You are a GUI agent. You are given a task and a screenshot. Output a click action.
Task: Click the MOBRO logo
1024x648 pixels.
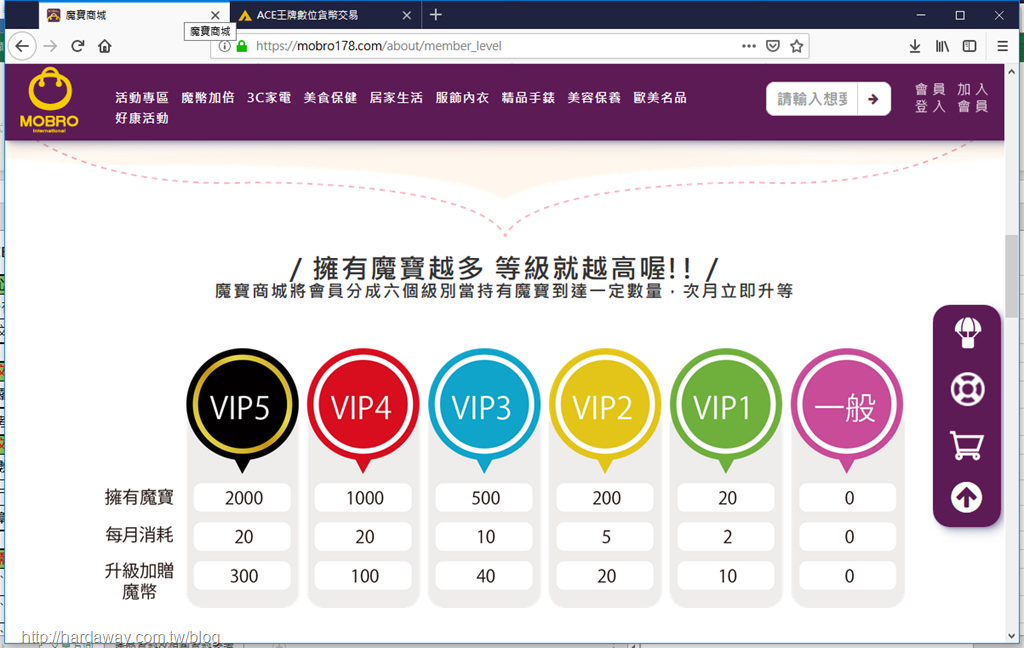tap(50, 100)
